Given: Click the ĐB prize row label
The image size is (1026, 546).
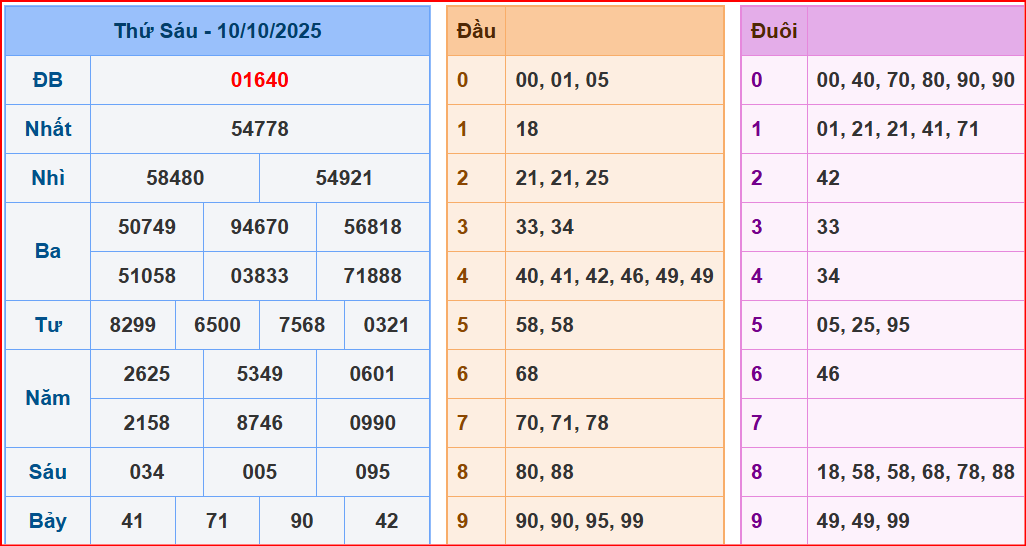Looking at the screenshot, I should [x=48, y=80].
